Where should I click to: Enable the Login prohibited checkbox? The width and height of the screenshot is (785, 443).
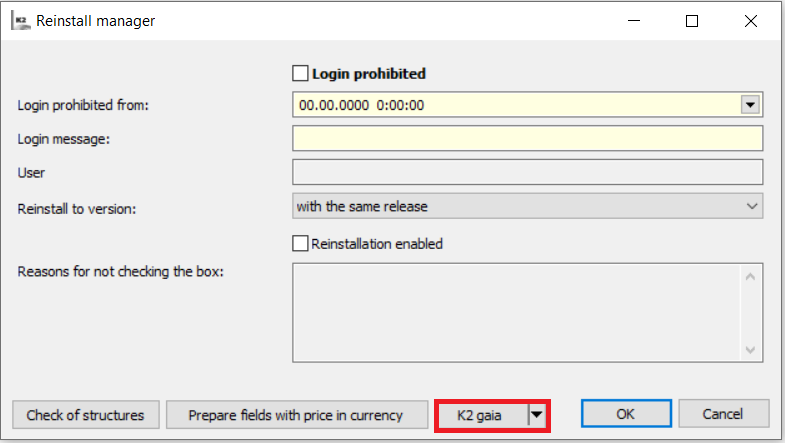300,73
